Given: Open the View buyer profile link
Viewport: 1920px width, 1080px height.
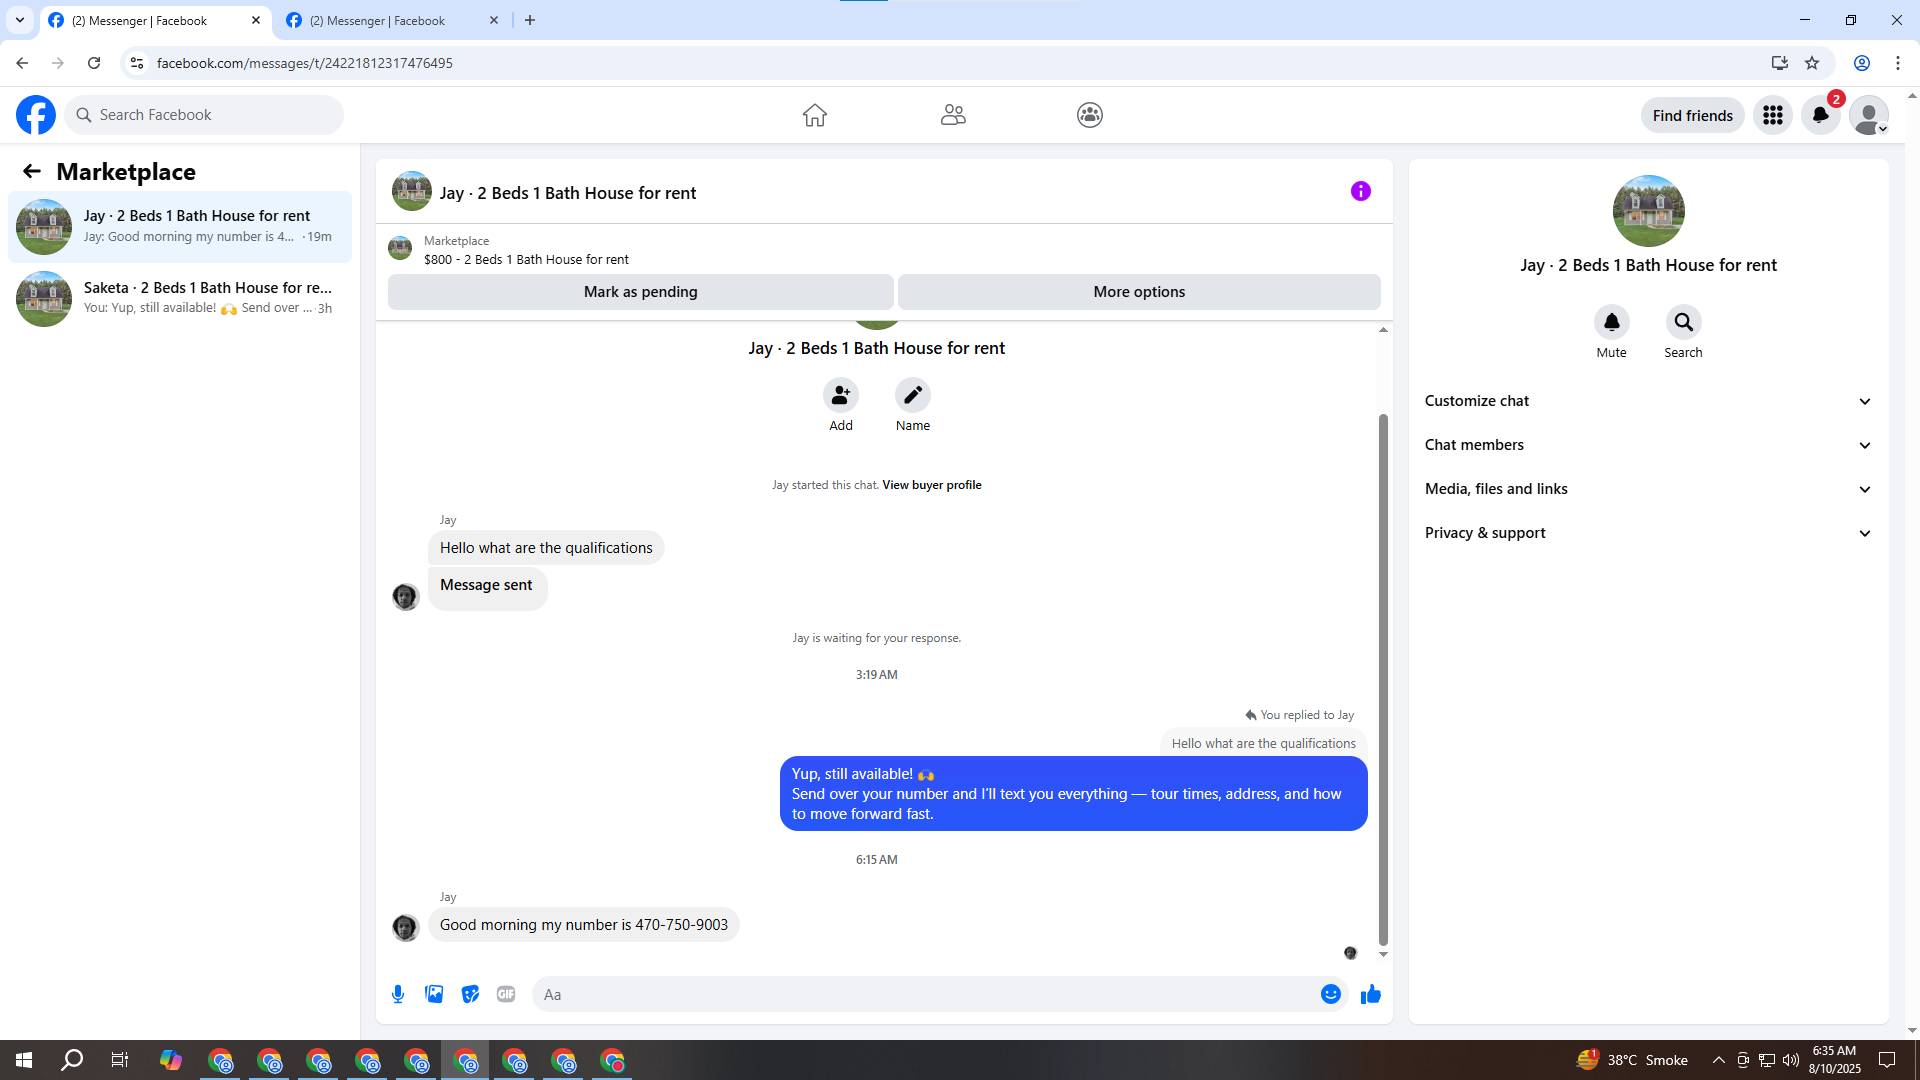Looking at the screenshot, I should (931, 485).
